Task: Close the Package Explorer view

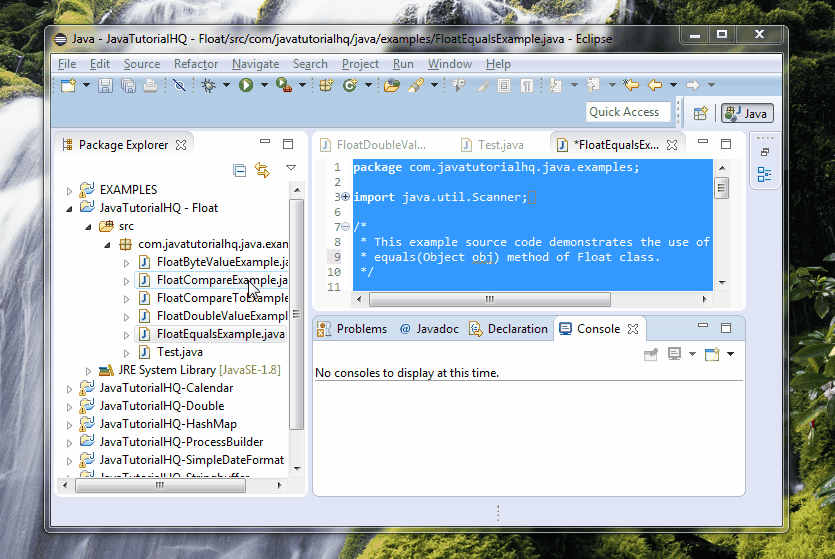Action: [181, 145]
